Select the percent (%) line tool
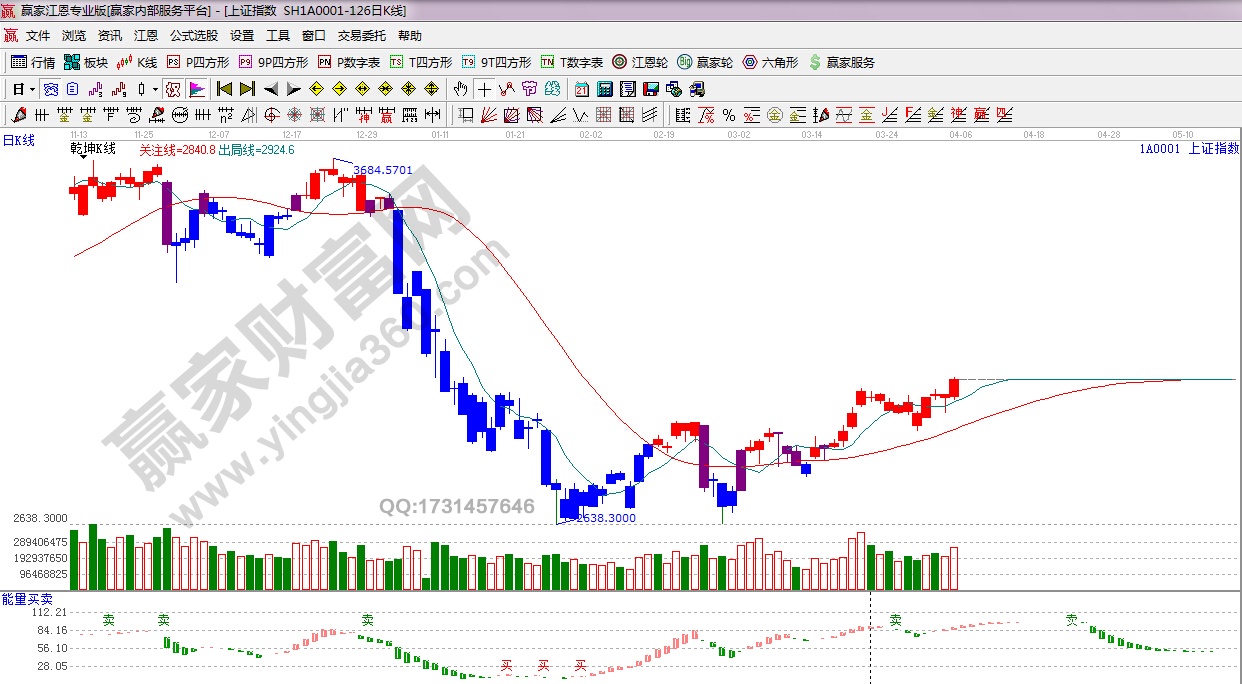 coord(729,115)
